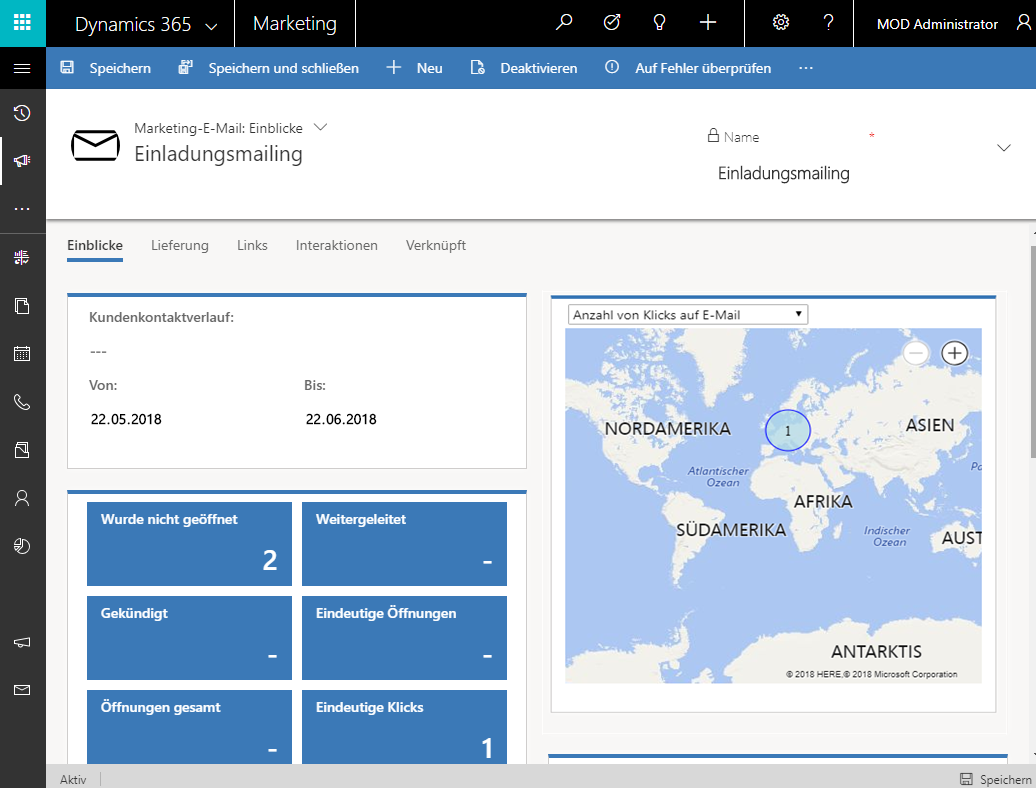Click the help question mark icon

point(829,23)
